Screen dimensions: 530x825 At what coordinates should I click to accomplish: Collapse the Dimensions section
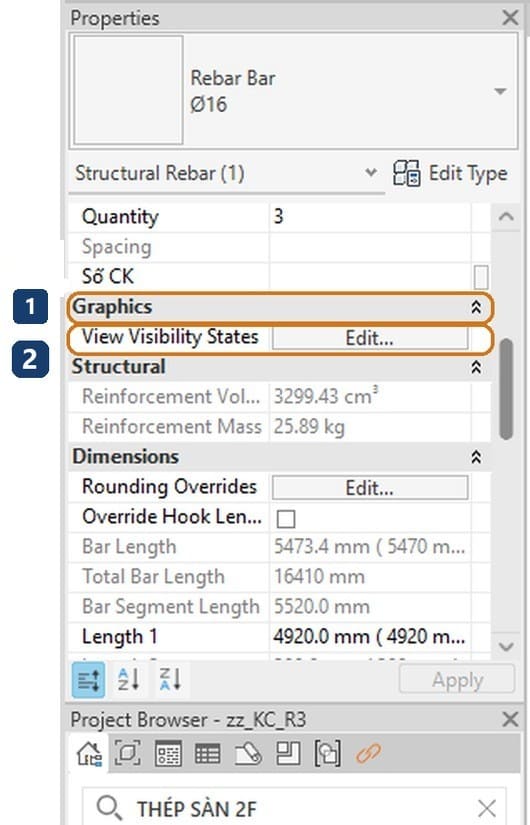click(x=476, y=457)
